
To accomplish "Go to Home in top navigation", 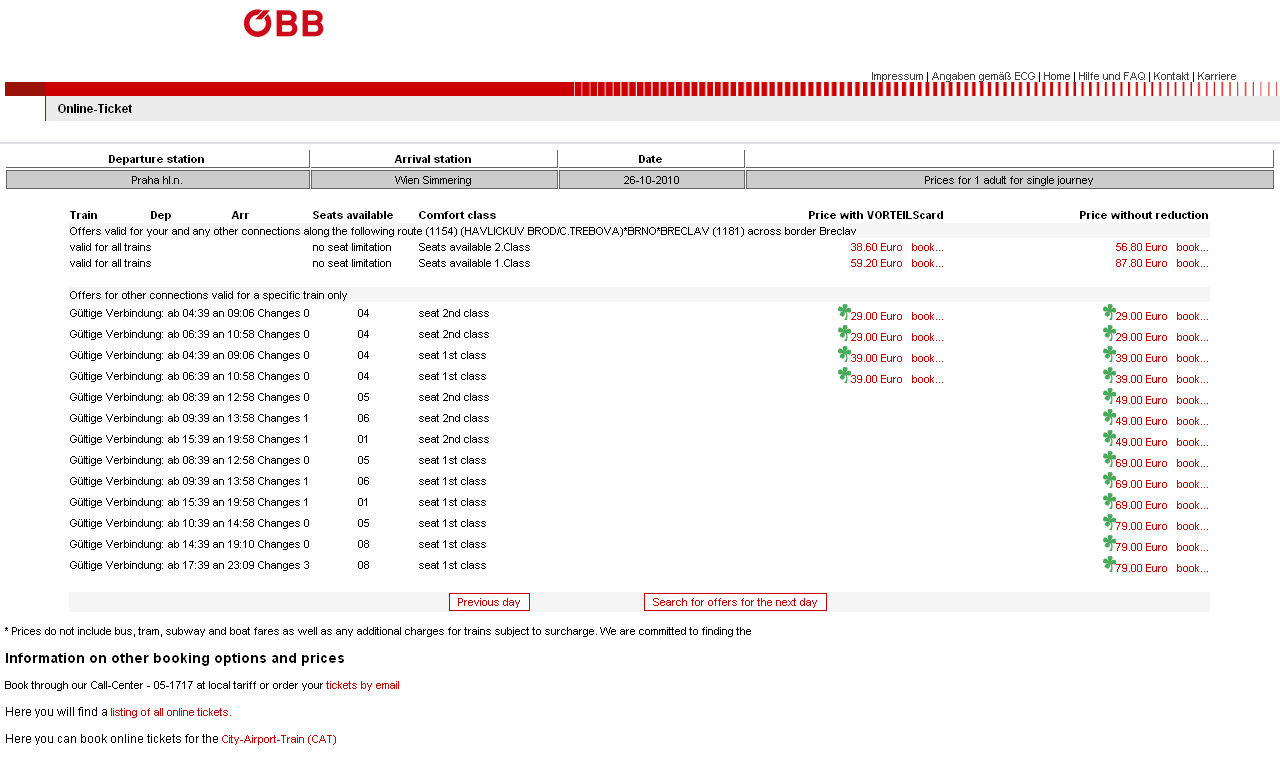I will click(1056, 76).
